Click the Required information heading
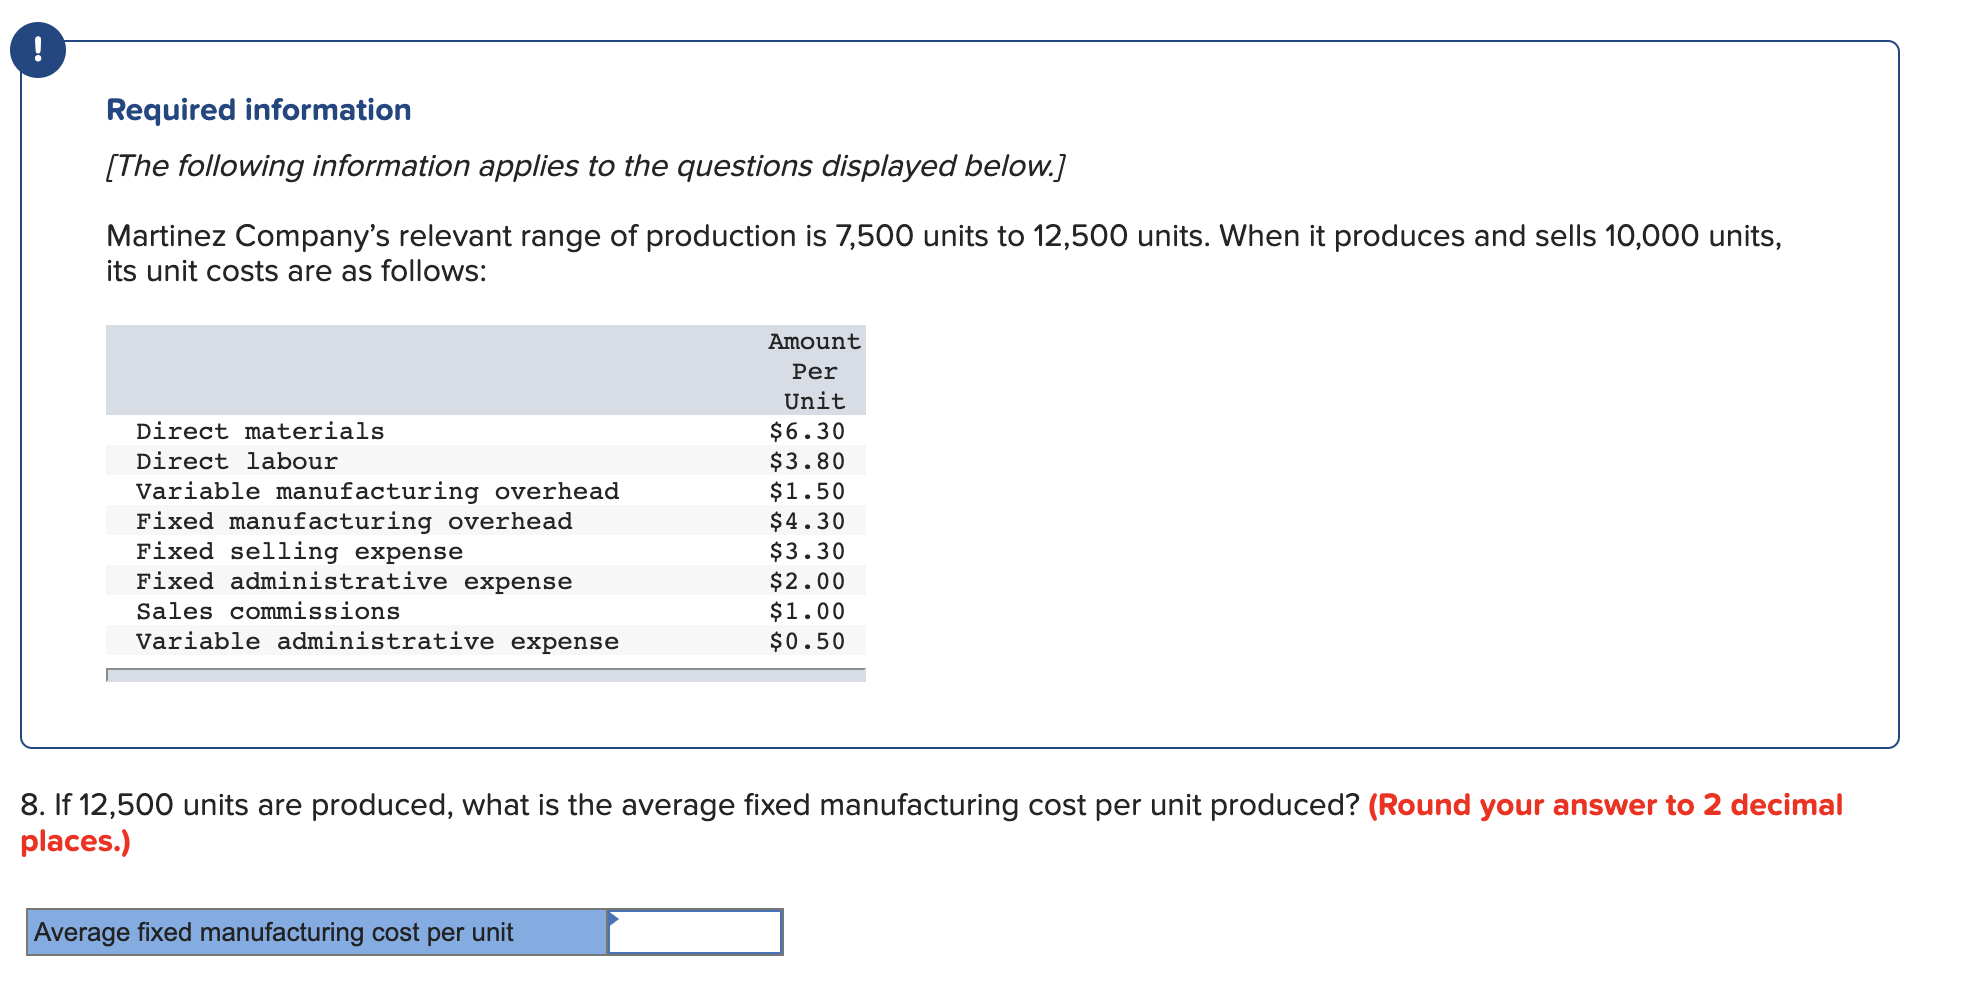The image size is (1976, 994). click(258, 110)
